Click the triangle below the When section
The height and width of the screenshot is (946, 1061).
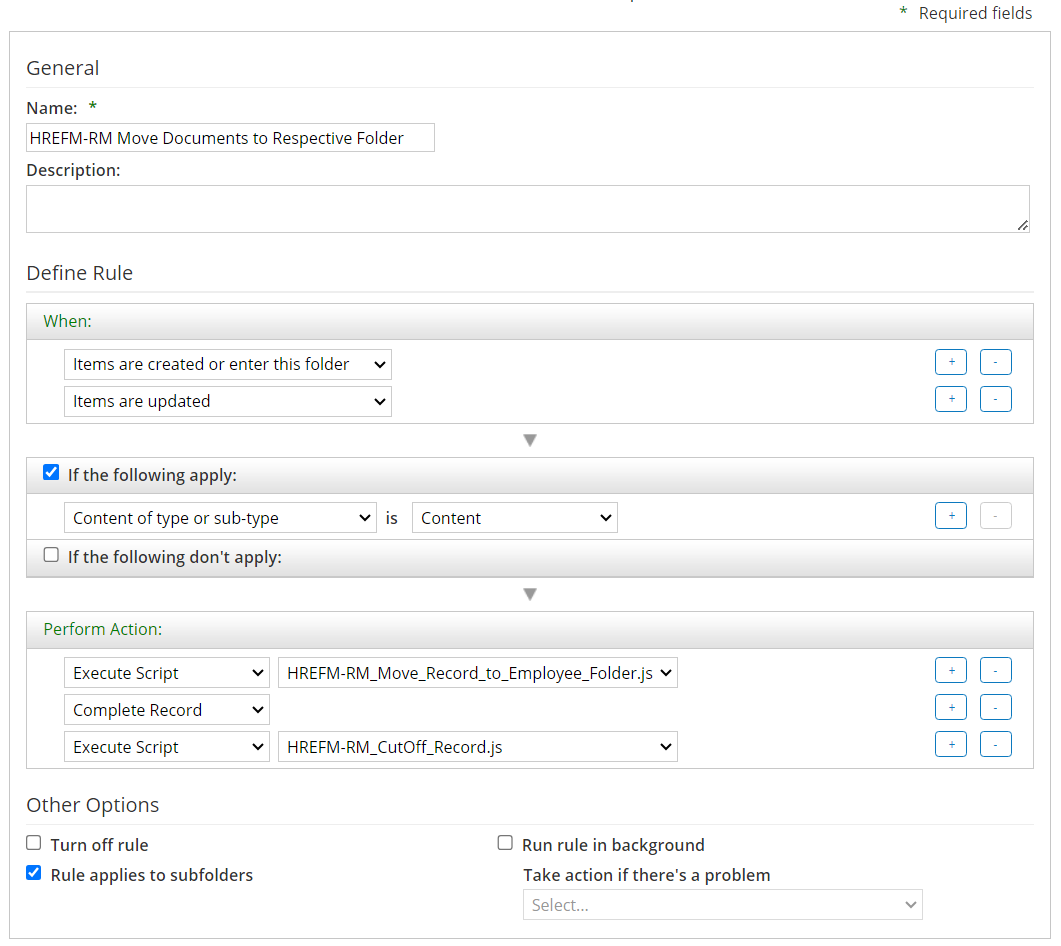(x=530, y=439)
